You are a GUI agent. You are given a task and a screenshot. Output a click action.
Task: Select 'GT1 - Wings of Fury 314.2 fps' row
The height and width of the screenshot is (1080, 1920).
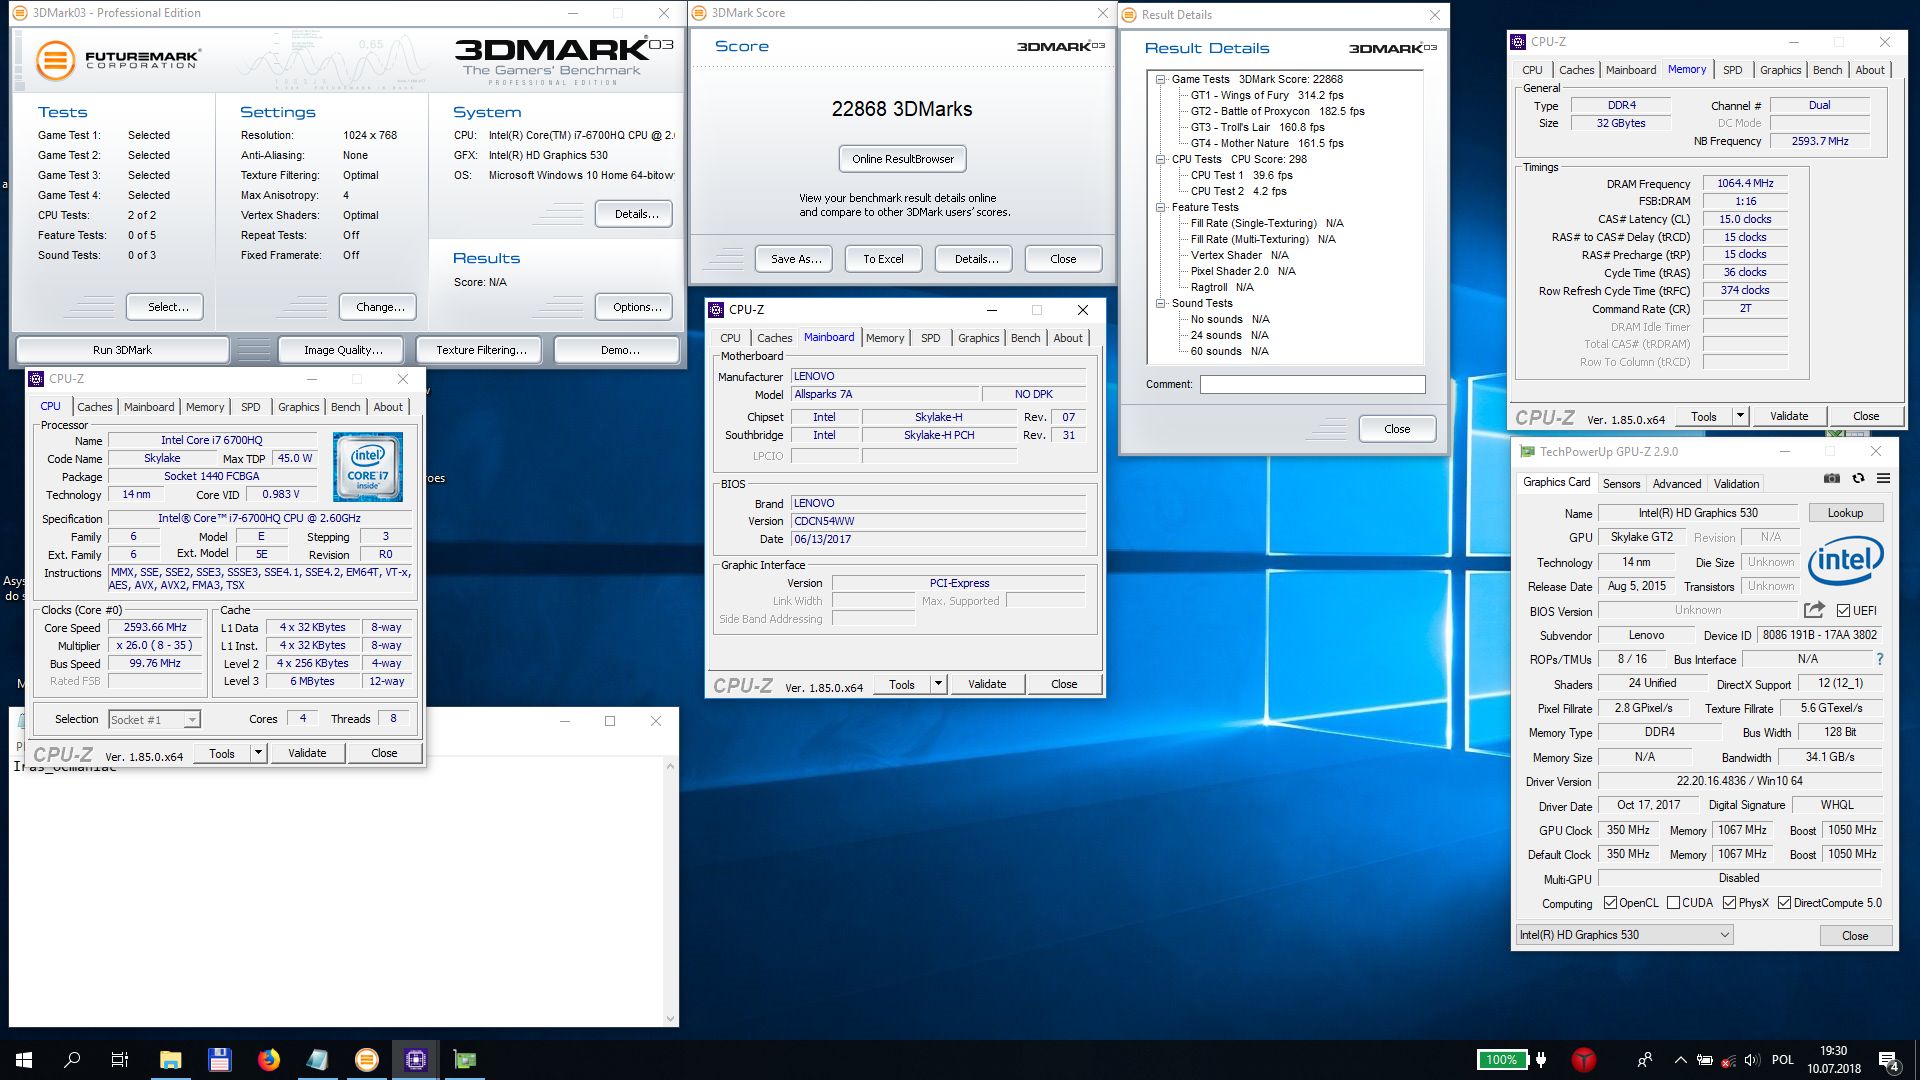[x=1267, y=95]
